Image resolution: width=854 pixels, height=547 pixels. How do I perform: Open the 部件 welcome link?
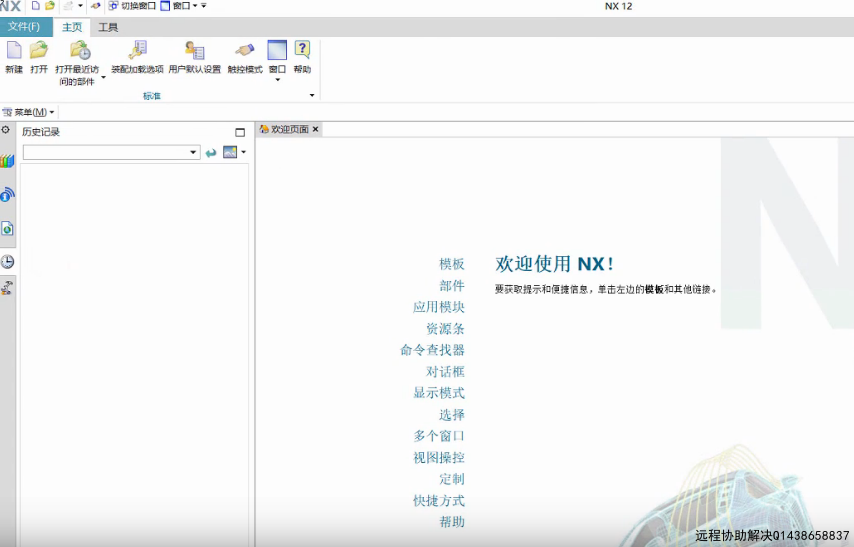tap(452, 285)
